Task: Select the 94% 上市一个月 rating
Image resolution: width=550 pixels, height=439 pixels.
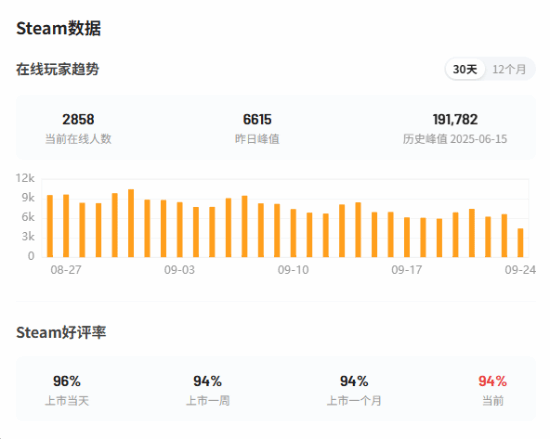Action: (354, 381)
